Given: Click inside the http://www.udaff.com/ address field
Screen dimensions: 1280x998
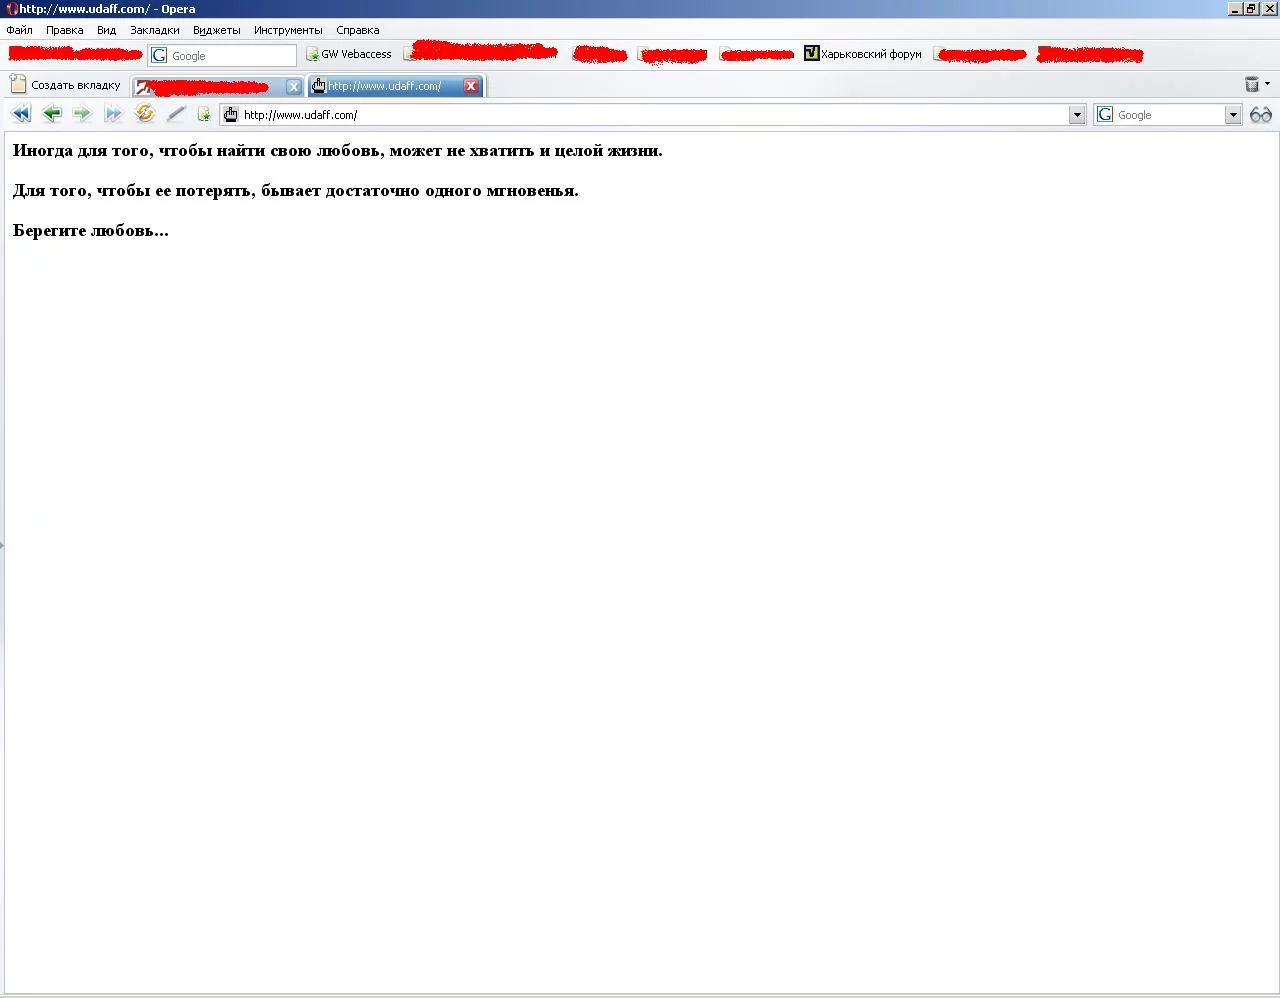Looking at the screenshot, I should point(654,115).
